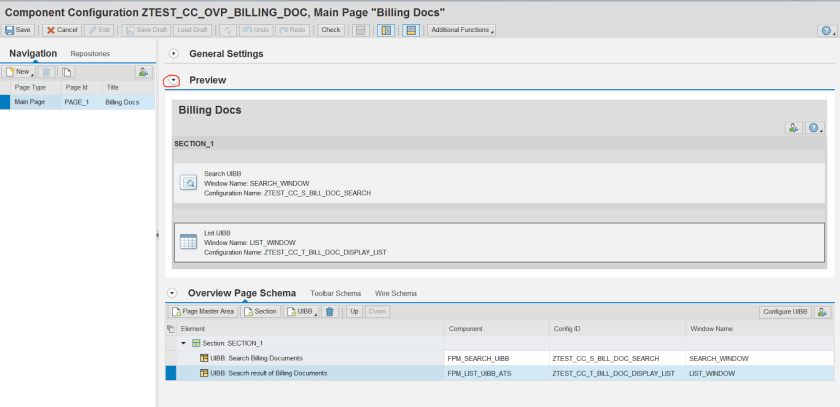
Task: Switch to the Repositories tab
Action: point(90,54)
